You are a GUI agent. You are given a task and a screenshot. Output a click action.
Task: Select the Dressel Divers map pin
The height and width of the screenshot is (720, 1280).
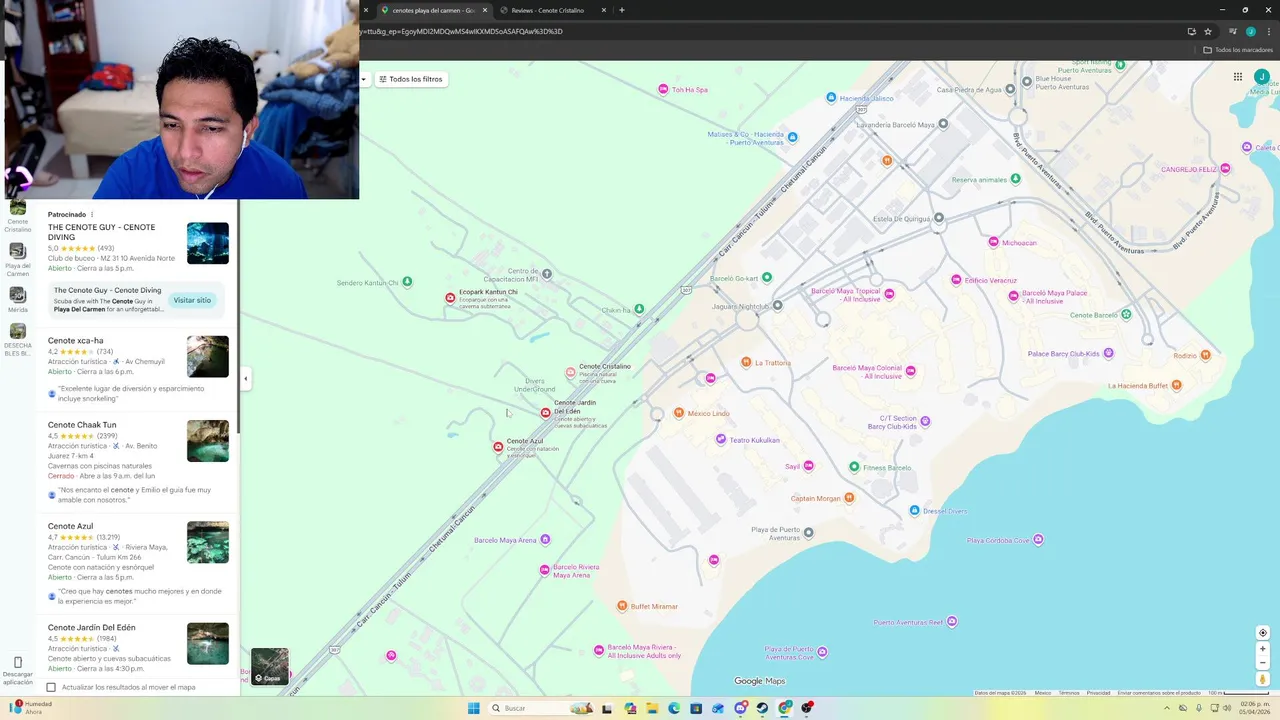tap(914, 511)
